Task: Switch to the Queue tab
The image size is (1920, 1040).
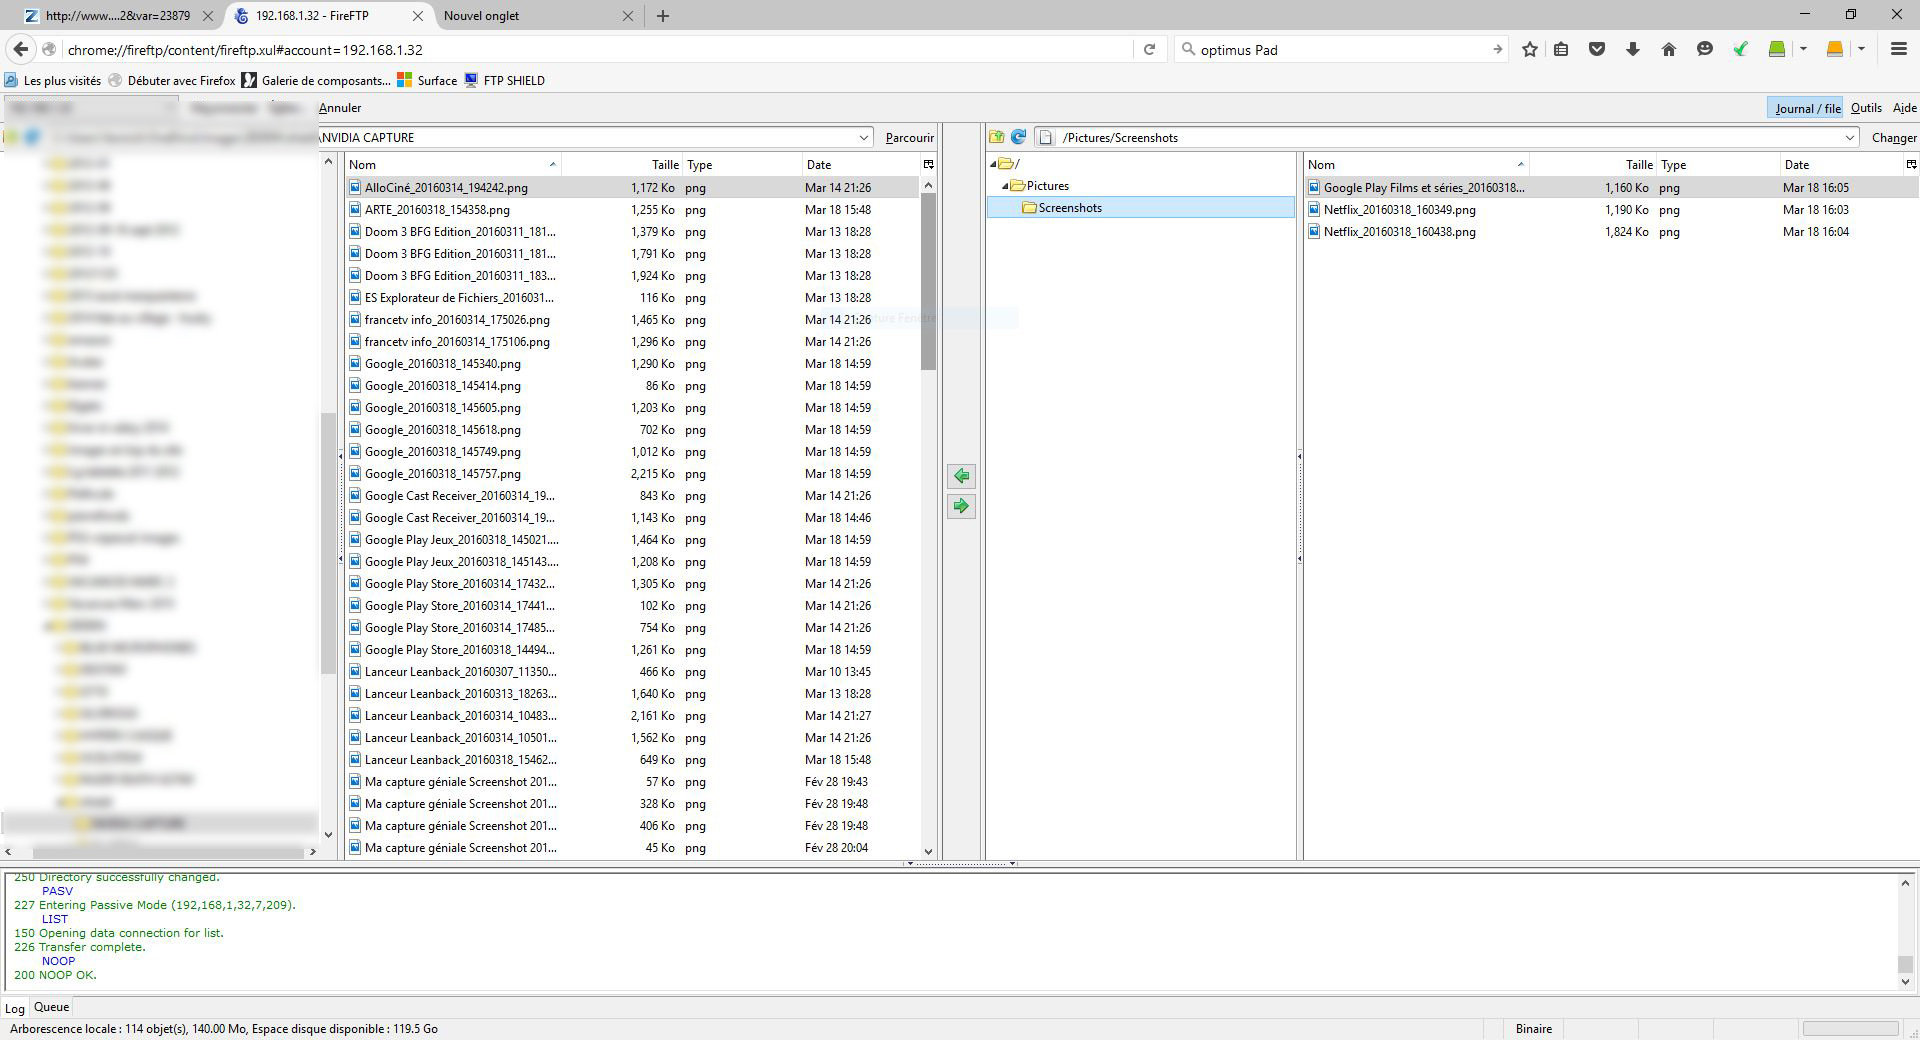Action: (x=52, y=1007)
